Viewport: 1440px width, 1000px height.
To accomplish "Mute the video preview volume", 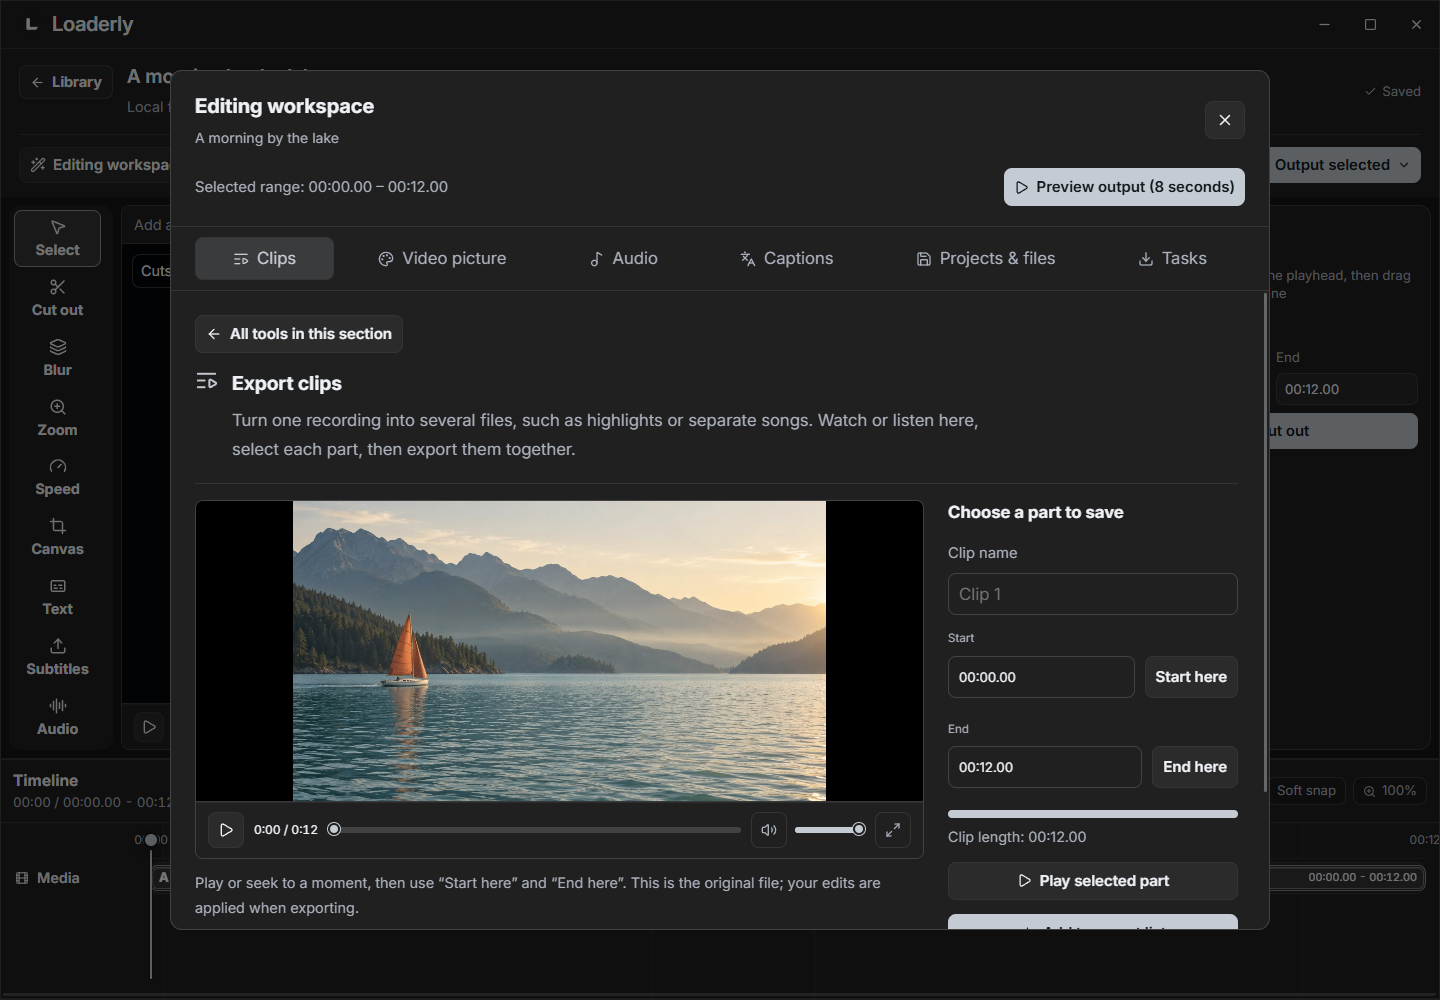I will (x=769, y=830).
